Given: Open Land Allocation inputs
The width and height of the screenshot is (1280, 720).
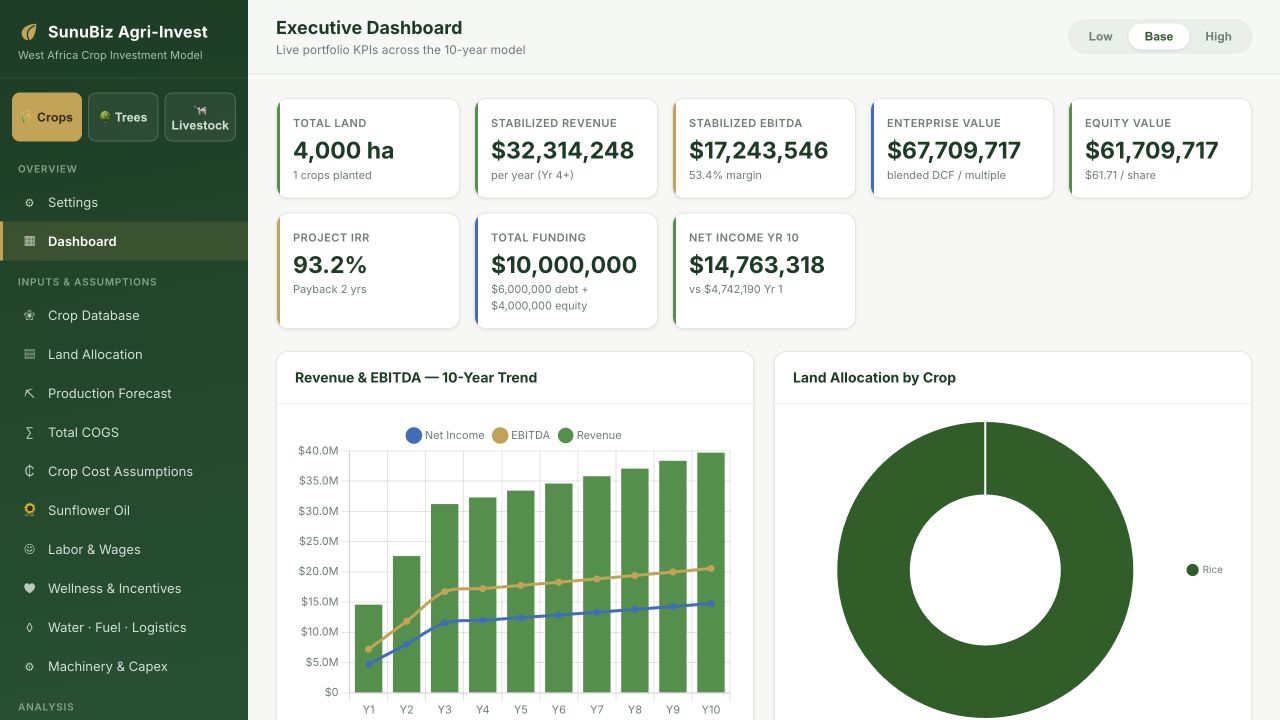Looking at the screenshot, I should pos(124,354).
